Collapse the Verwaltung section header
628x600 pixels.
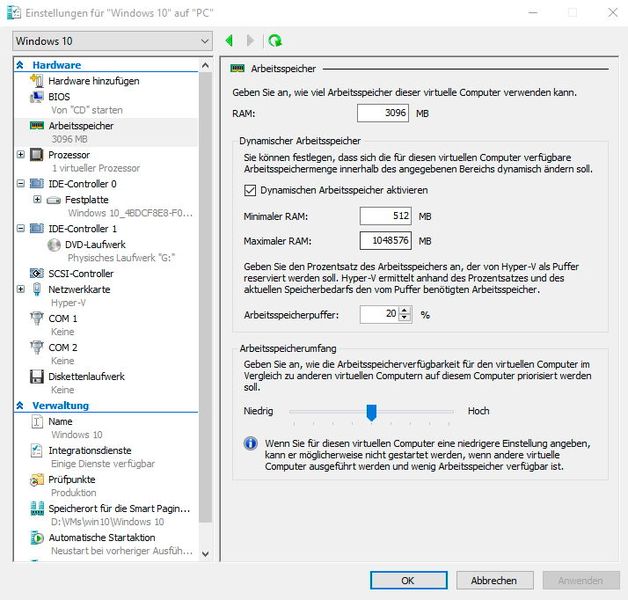click(x=20, y=405)
